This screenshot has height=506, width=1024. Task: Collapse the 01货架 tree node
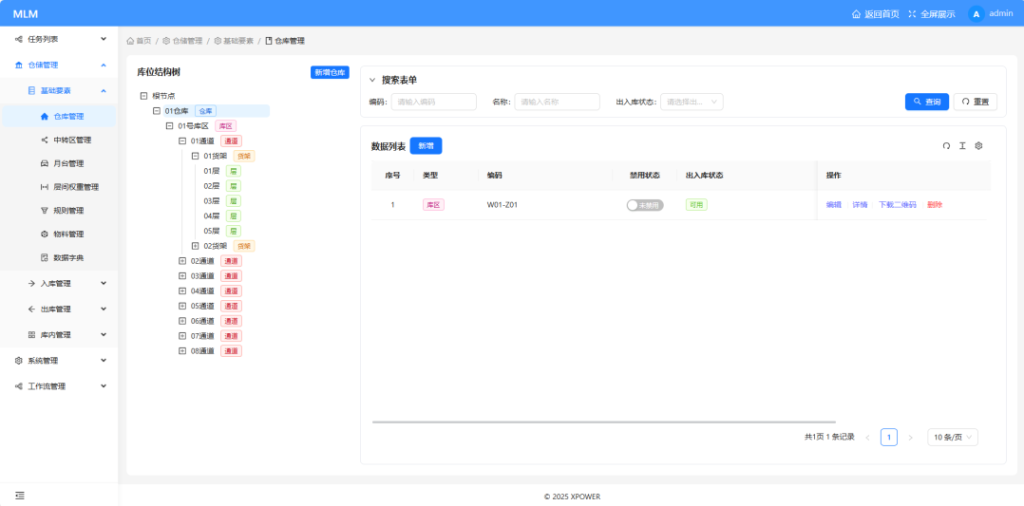pos(195,156)
